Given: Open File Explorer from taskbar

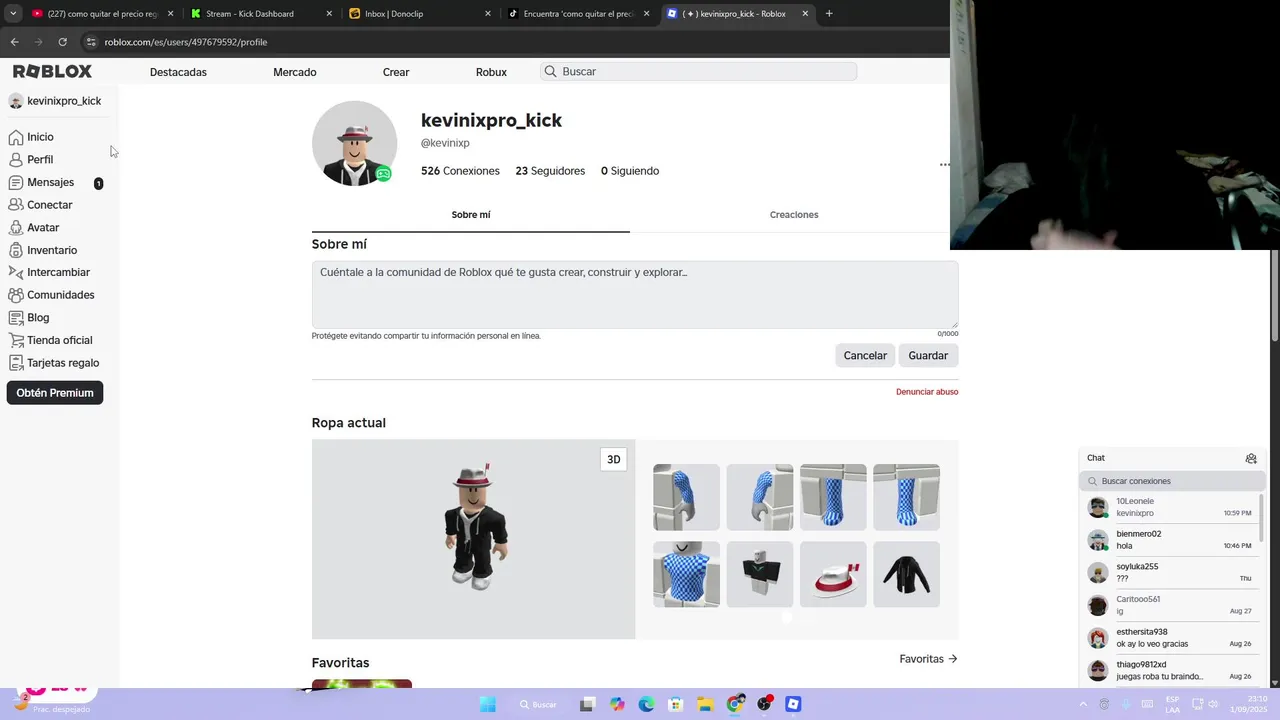Looking at the screenshot, I should 704,704.
